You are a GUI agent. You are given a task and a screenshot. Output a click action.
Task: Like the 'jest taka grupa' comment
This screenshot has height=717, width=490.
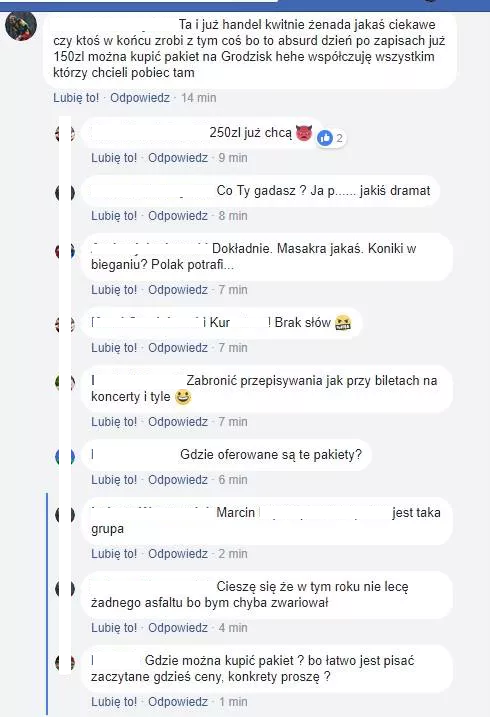point(114,554)
